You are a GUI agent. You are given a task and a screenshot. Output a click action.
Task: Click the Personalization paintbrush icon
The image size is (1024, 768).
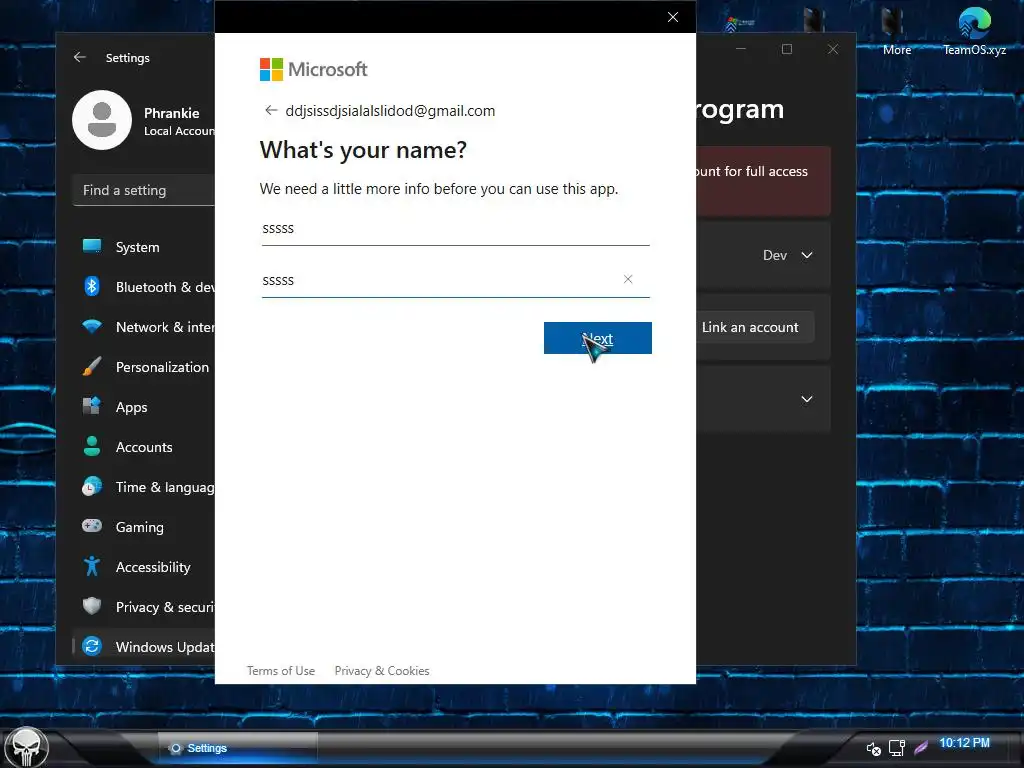(x=92, y=366)
